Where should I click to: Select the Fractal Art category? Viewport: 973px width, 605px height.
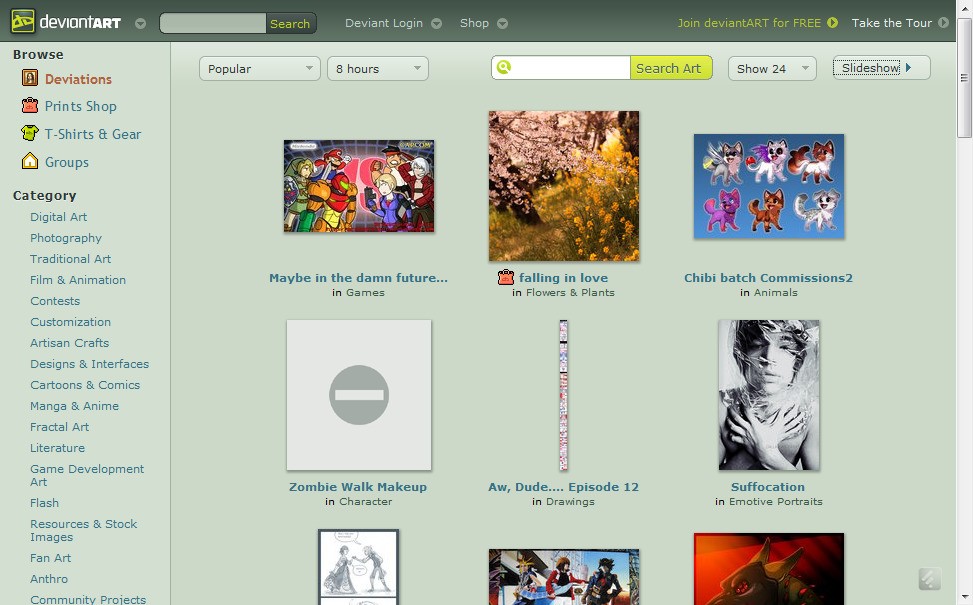[60, 427]
